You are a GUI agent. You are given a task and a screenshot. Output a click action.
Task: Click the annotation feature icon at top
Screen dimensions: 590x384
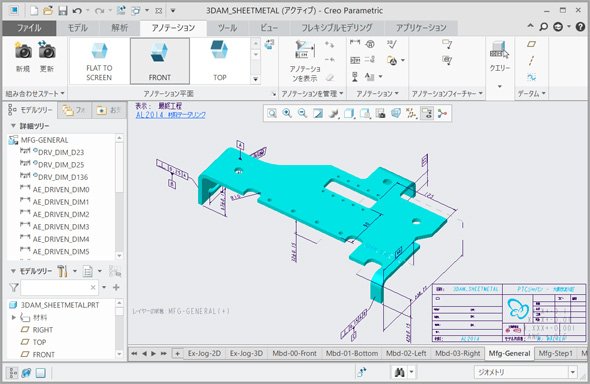tap(447, 44)
